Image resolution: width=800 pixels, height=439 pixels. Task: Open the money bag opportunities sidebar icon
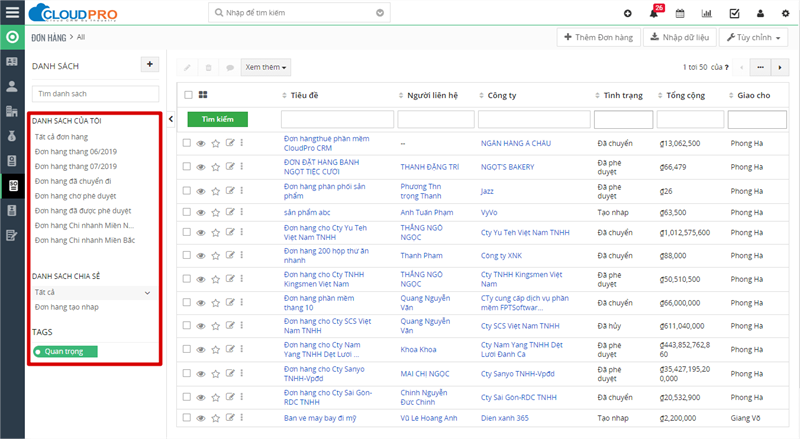click(12, 136)
